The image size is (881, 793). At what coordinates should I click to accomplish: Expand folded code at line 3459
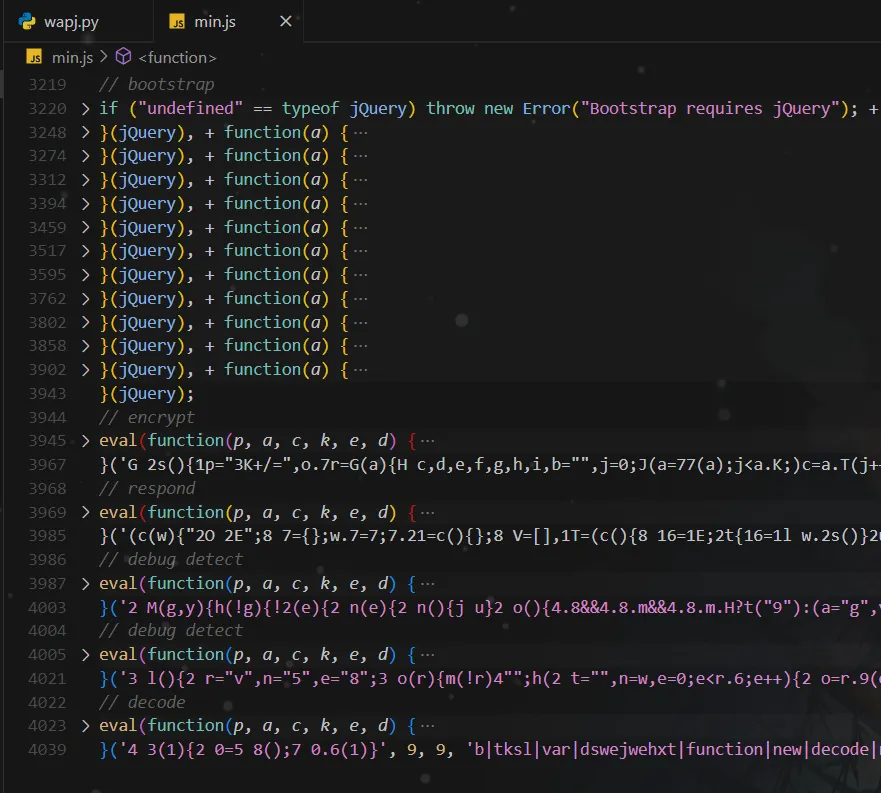click(x=85, y=228)
